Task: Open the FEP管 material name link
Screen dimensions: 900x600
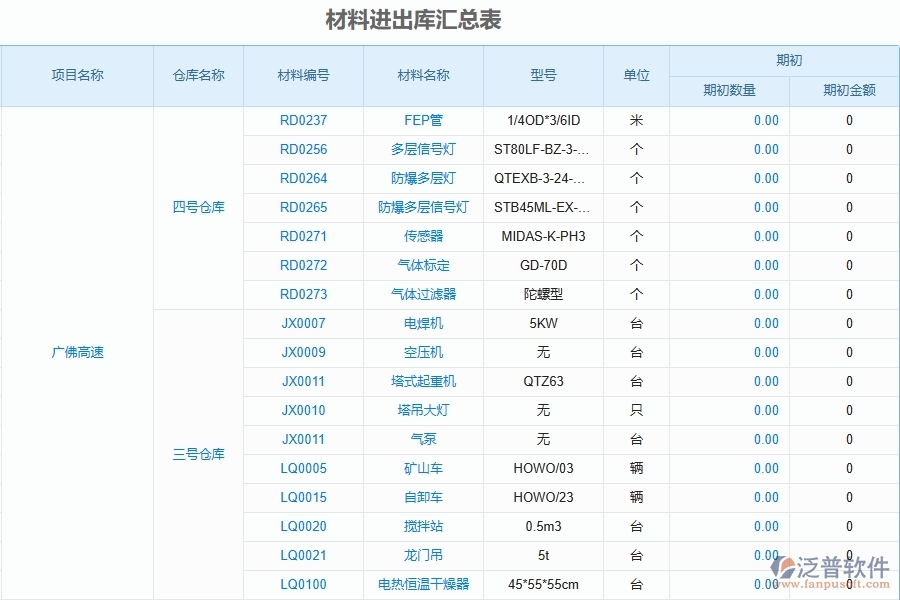Action: click(x=422, y=120)
